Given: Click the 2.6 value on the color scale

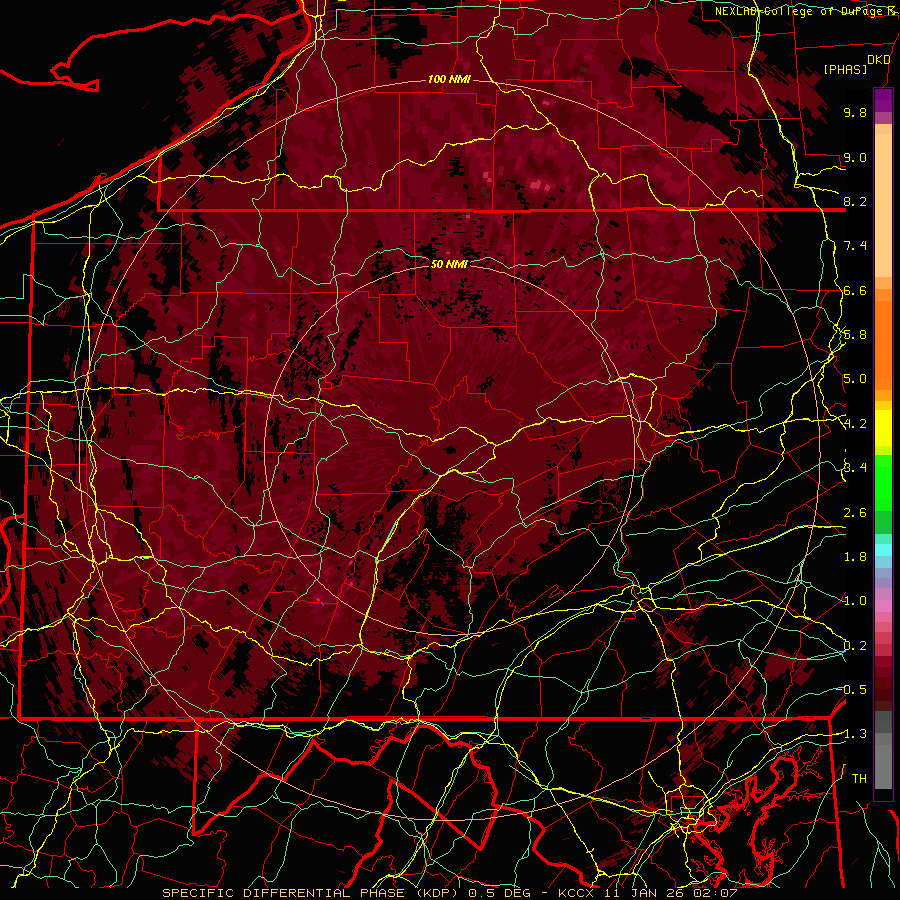Looking at the screenshot, I should click(855, 513).
